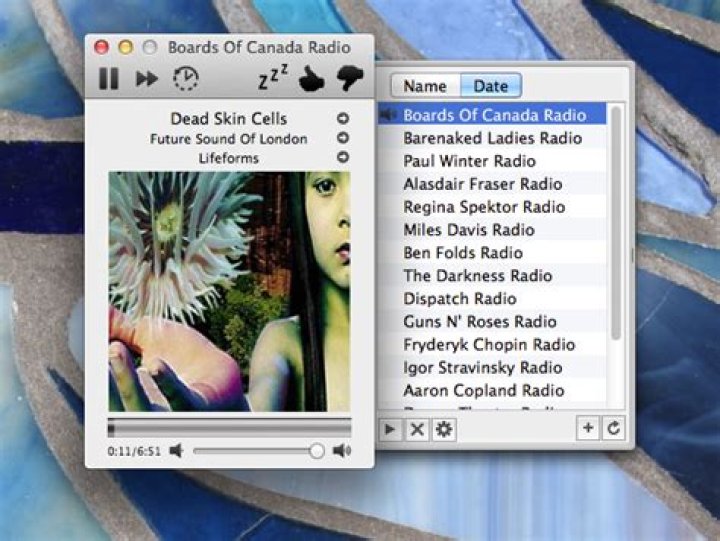The image size is (720, 541).
Task: Select Fryderyk Chopin Radio station
Action: [492, 344]
